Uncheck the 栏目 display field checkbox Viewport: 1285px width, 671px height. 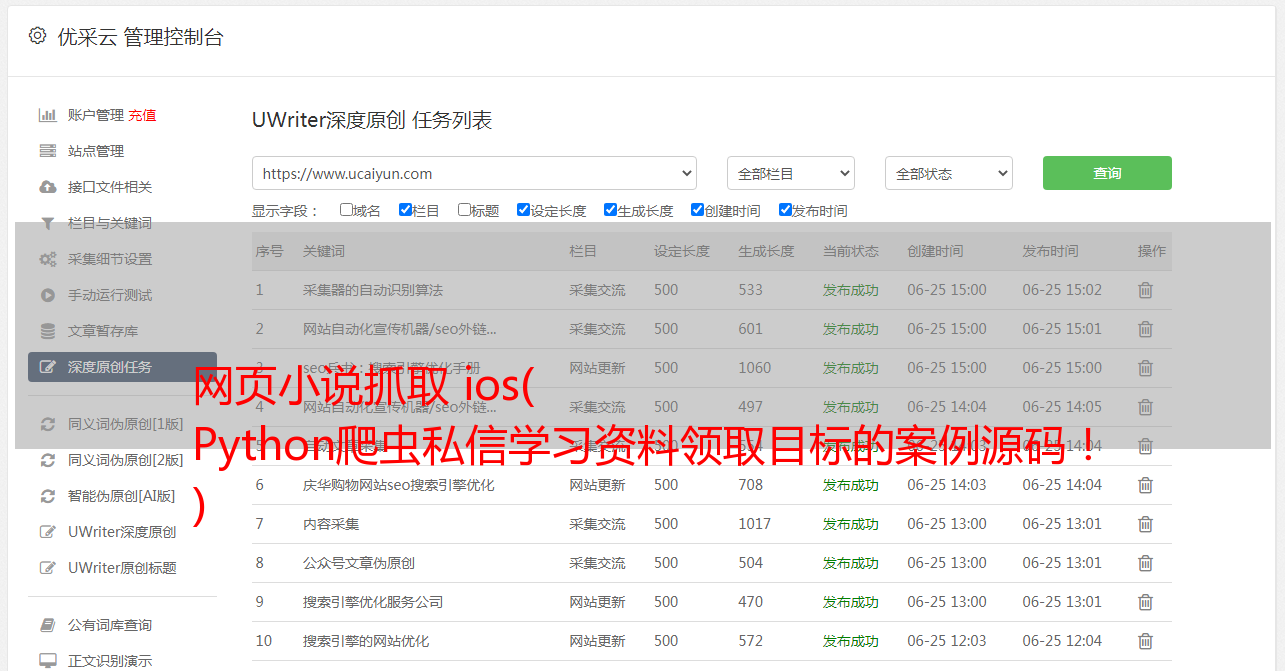click(x=405, y=210)
